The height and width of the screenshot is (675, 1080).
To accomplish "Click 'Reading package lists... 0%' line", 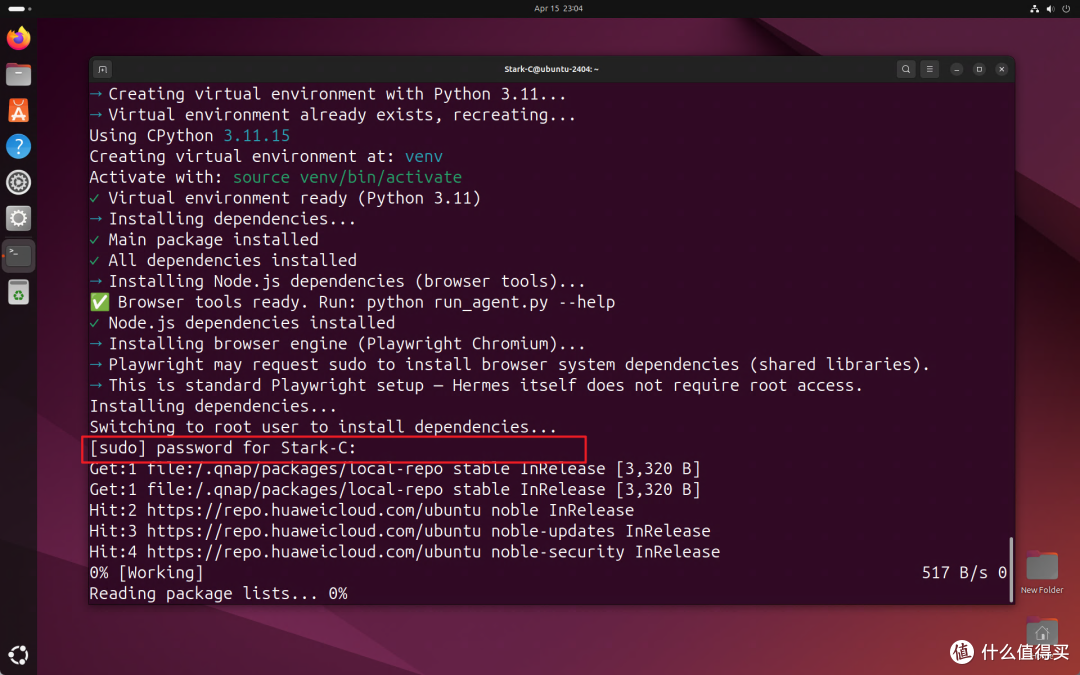I will pos(218,593).
